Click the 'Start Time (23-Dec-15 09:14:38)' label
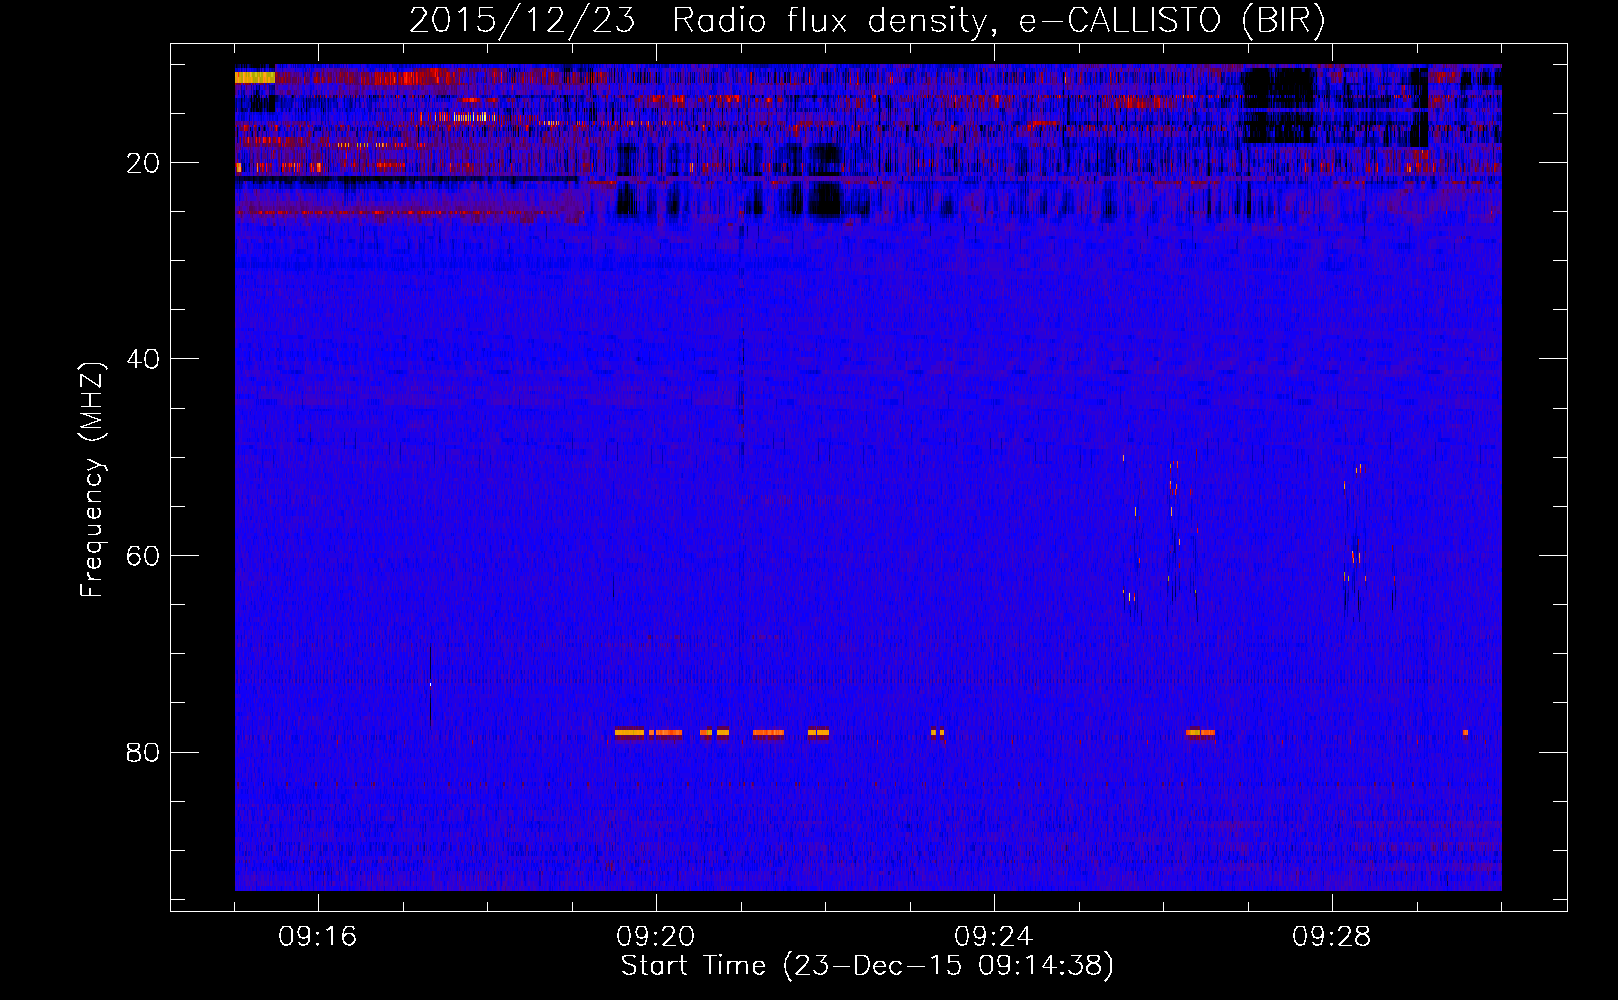Image resolution: width=1618 pixels, height=1000 pixels. 867,966
